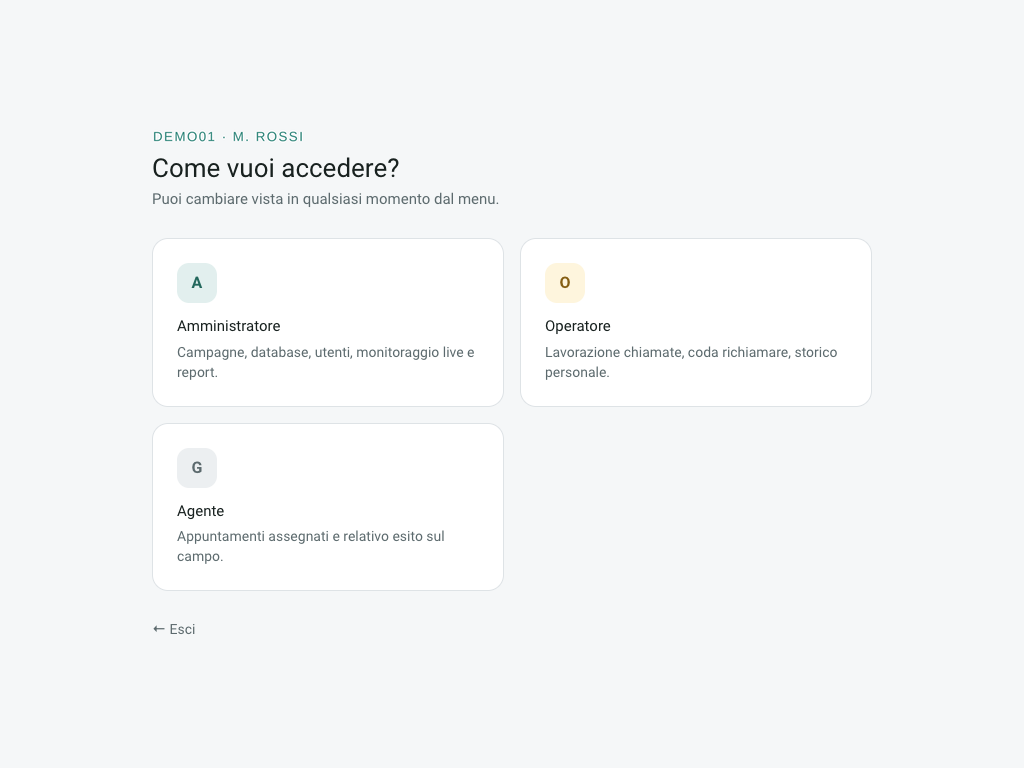Viewport: 1024px width, 768px height.
Task: Click the gray 'G' Agente icon
Action: click(197, 468)
